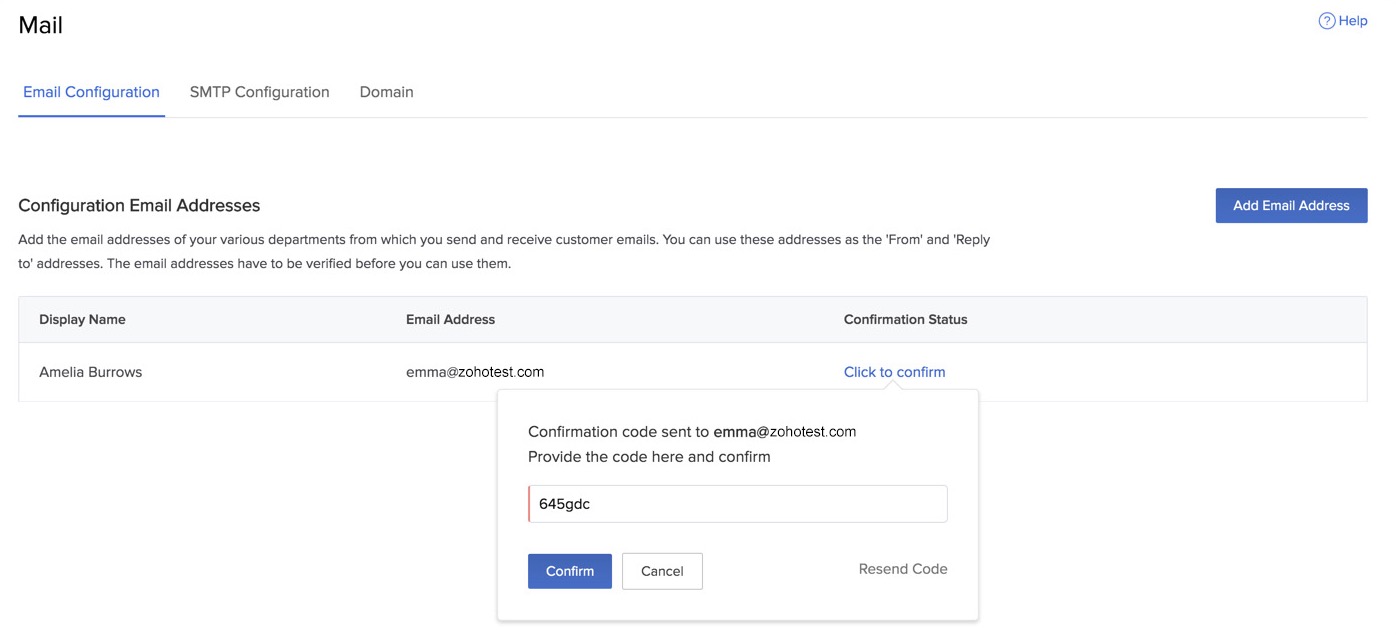Click the Confirmation Status column header
This screenshot has width=1396, height=635.
[905, 320]
